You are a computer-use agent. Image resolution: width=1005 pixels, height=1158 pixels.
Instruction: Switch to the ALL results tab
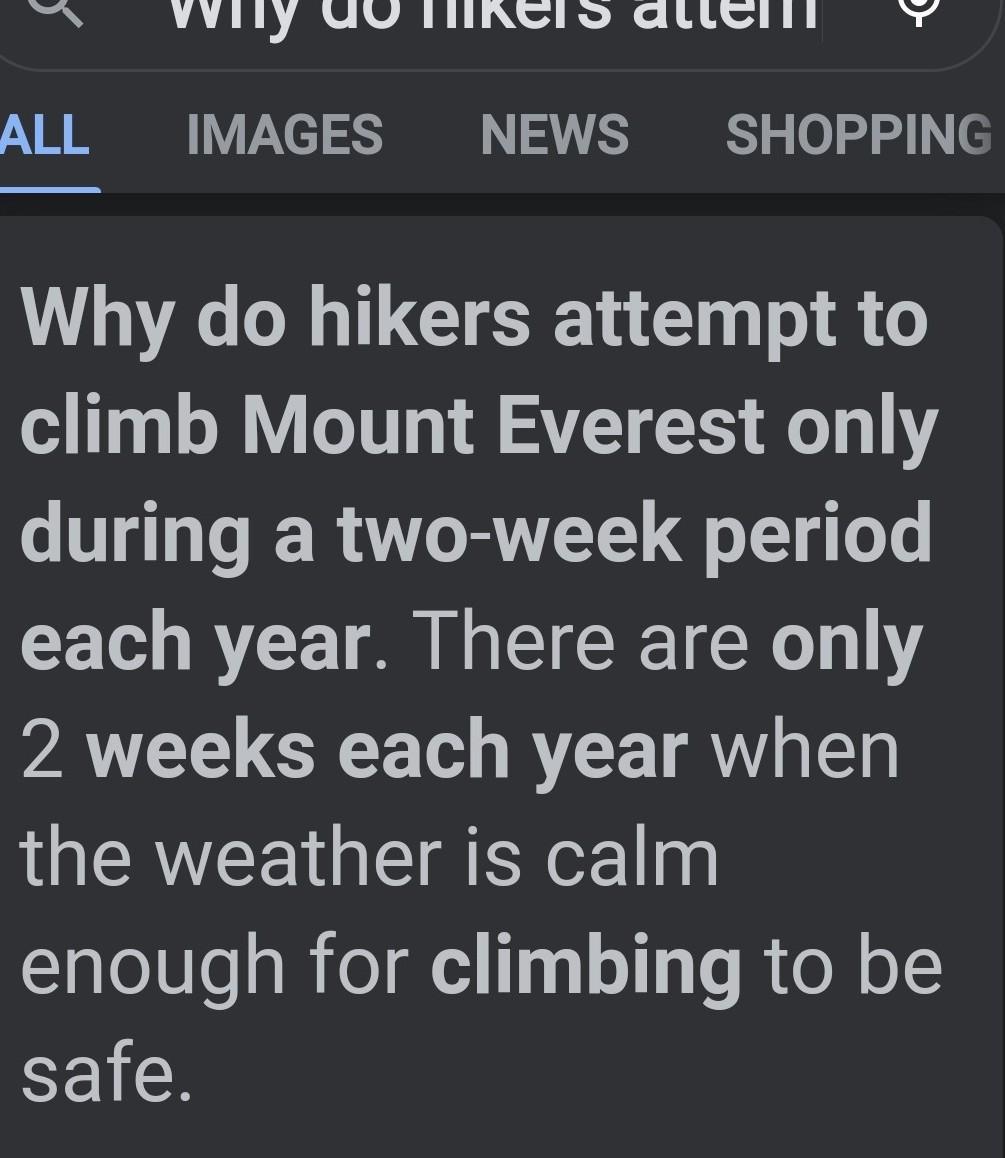tap(45, 135)
